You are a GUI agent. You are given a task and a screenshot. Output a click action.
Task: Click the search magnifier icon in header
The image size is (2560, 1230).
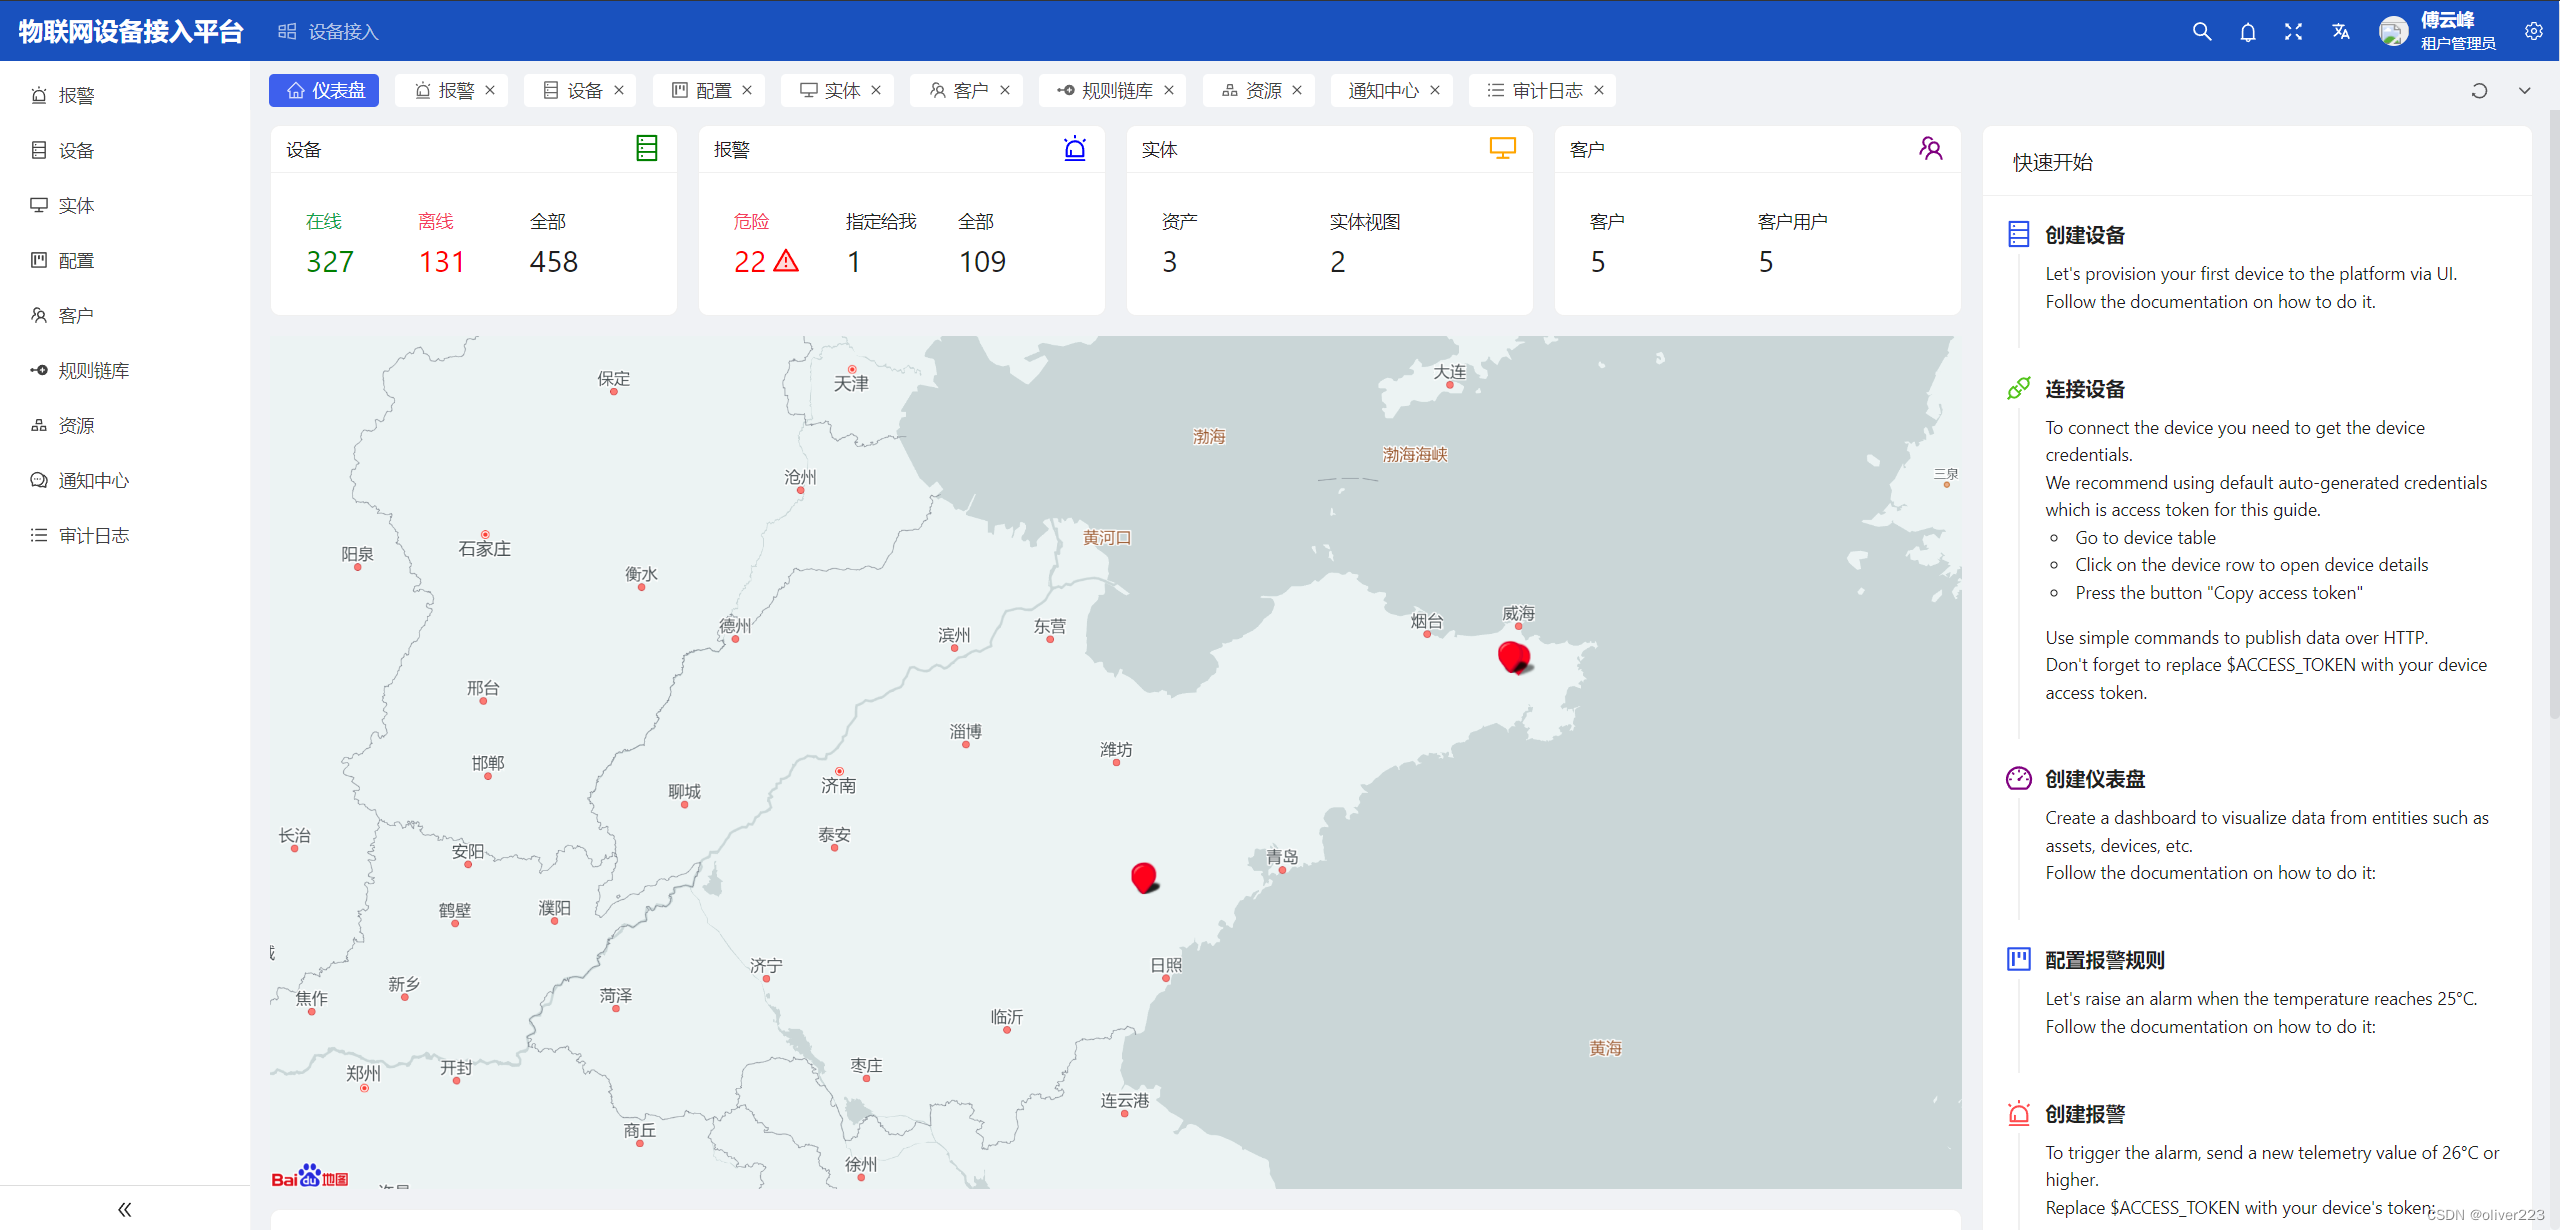[2201, 31]
